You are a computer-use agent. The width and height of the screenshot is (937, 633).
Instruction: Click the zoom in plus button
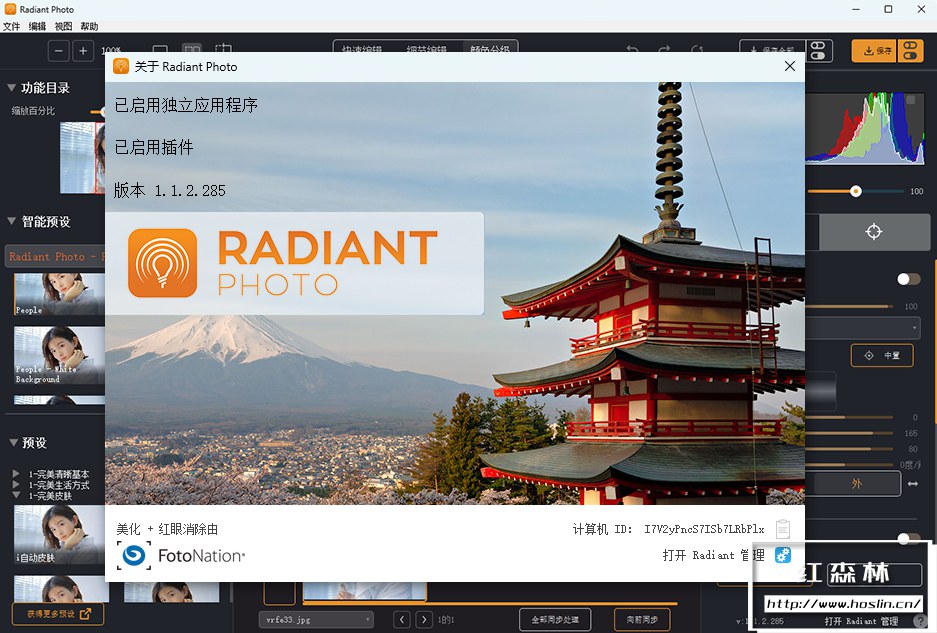83,51
